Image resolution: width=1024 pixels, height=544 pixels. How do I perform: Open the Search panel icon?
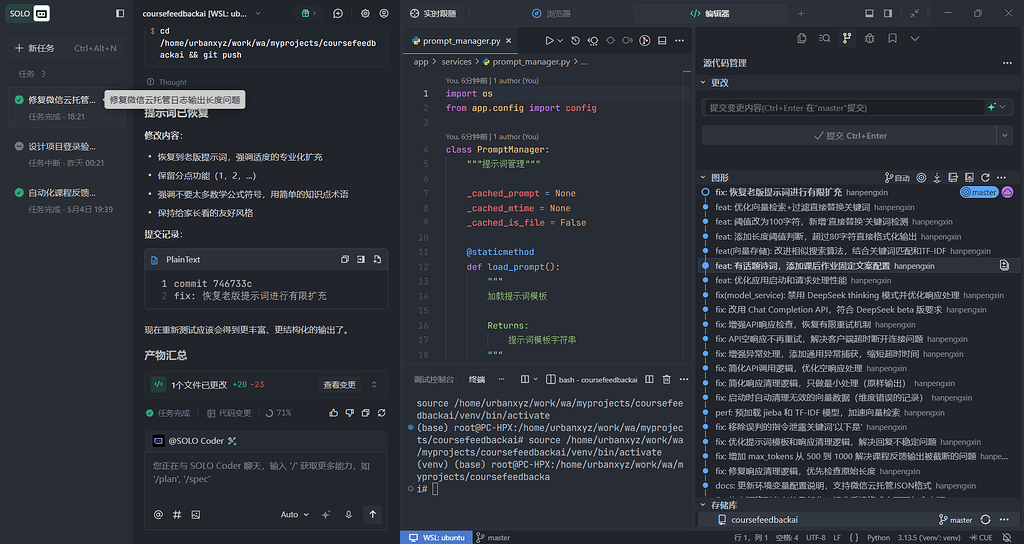825,39
